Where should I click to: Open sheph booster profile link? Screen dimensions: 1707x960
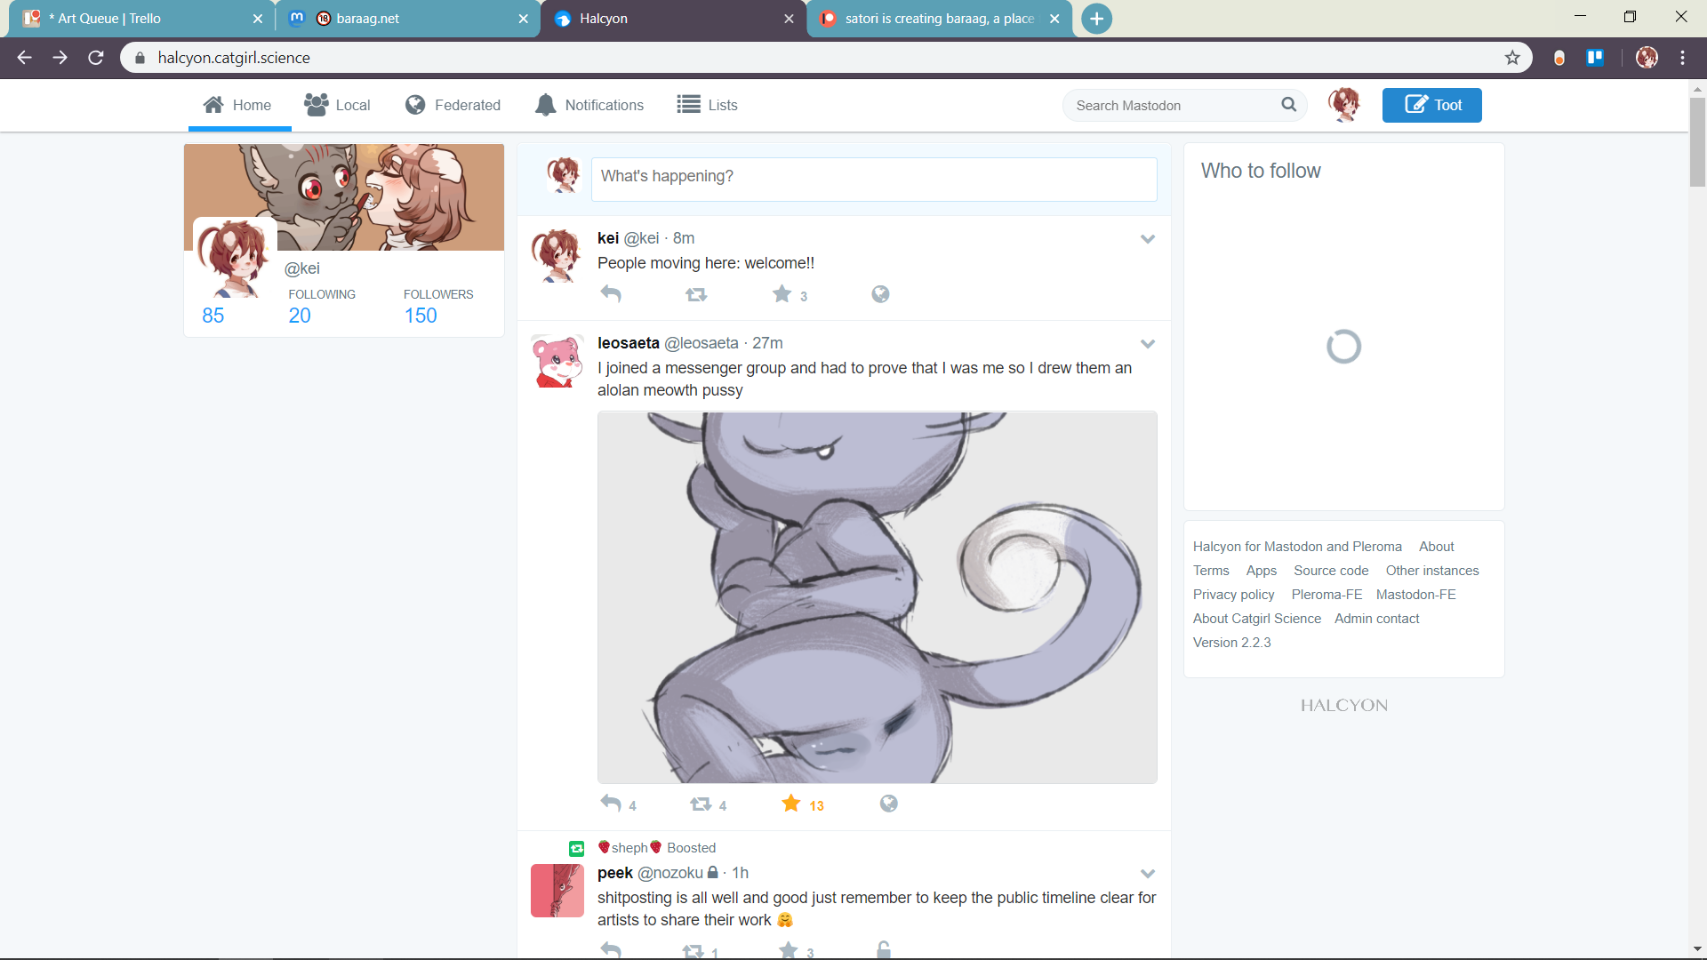click(x=630, y=848)
